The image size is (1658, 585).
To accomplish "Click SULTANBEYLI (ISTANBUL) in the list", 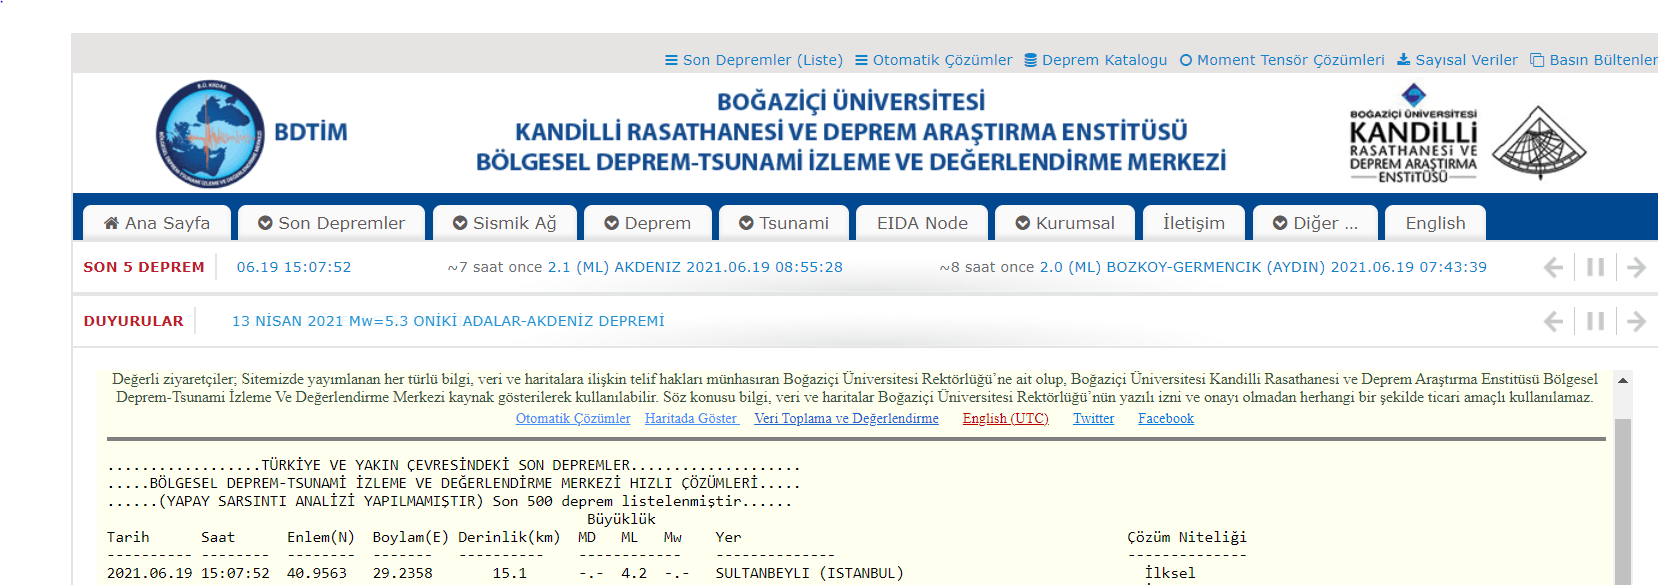I will (809, 573).
